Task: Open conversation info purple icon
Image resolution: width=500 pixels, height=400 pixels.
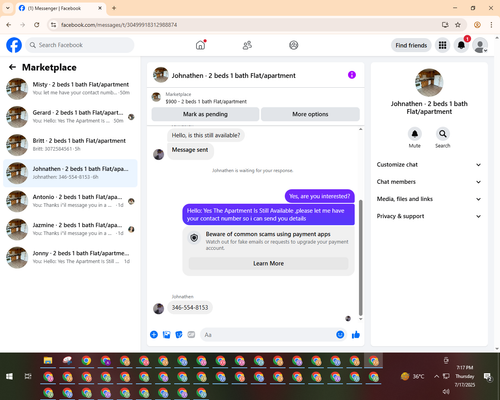Action: [x=352, y=75]
